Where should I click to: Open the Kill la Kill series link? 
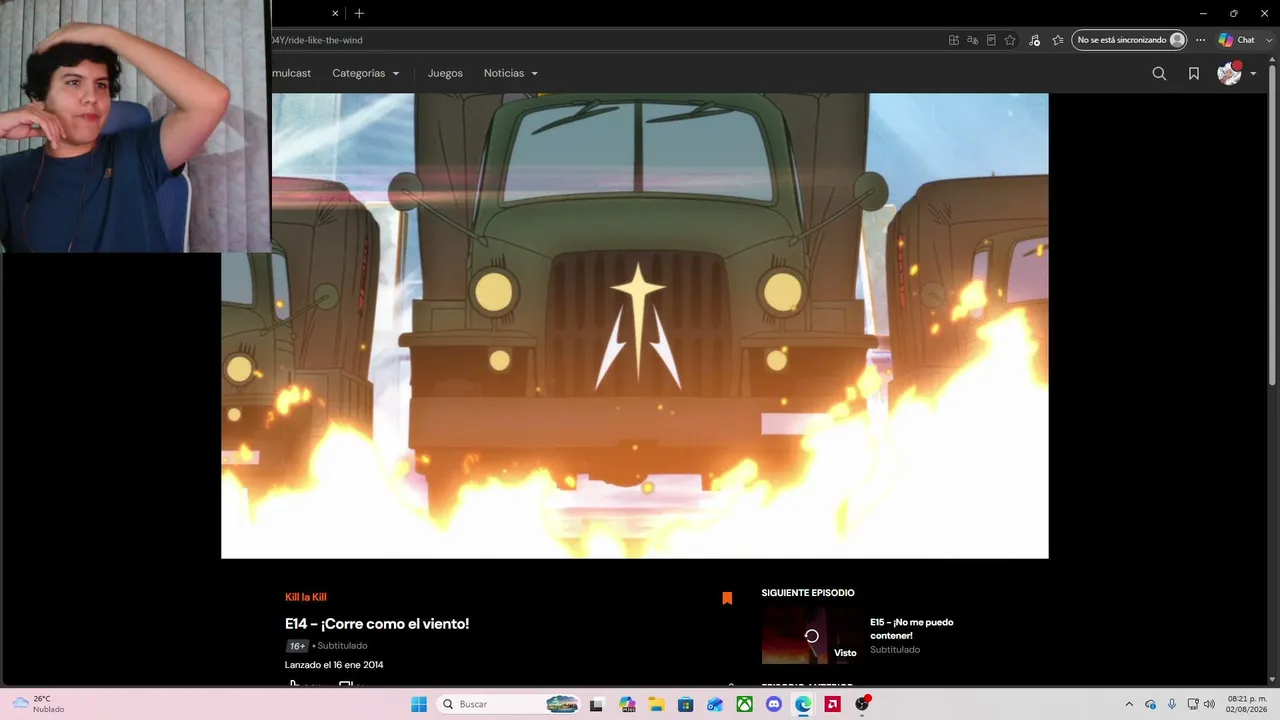[x=306, y=597]
